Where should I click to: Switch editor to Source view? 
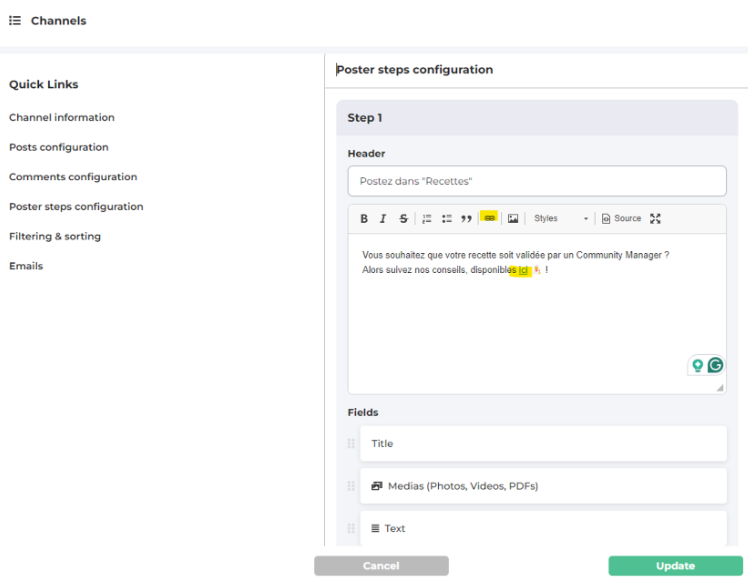click(621, 219)
